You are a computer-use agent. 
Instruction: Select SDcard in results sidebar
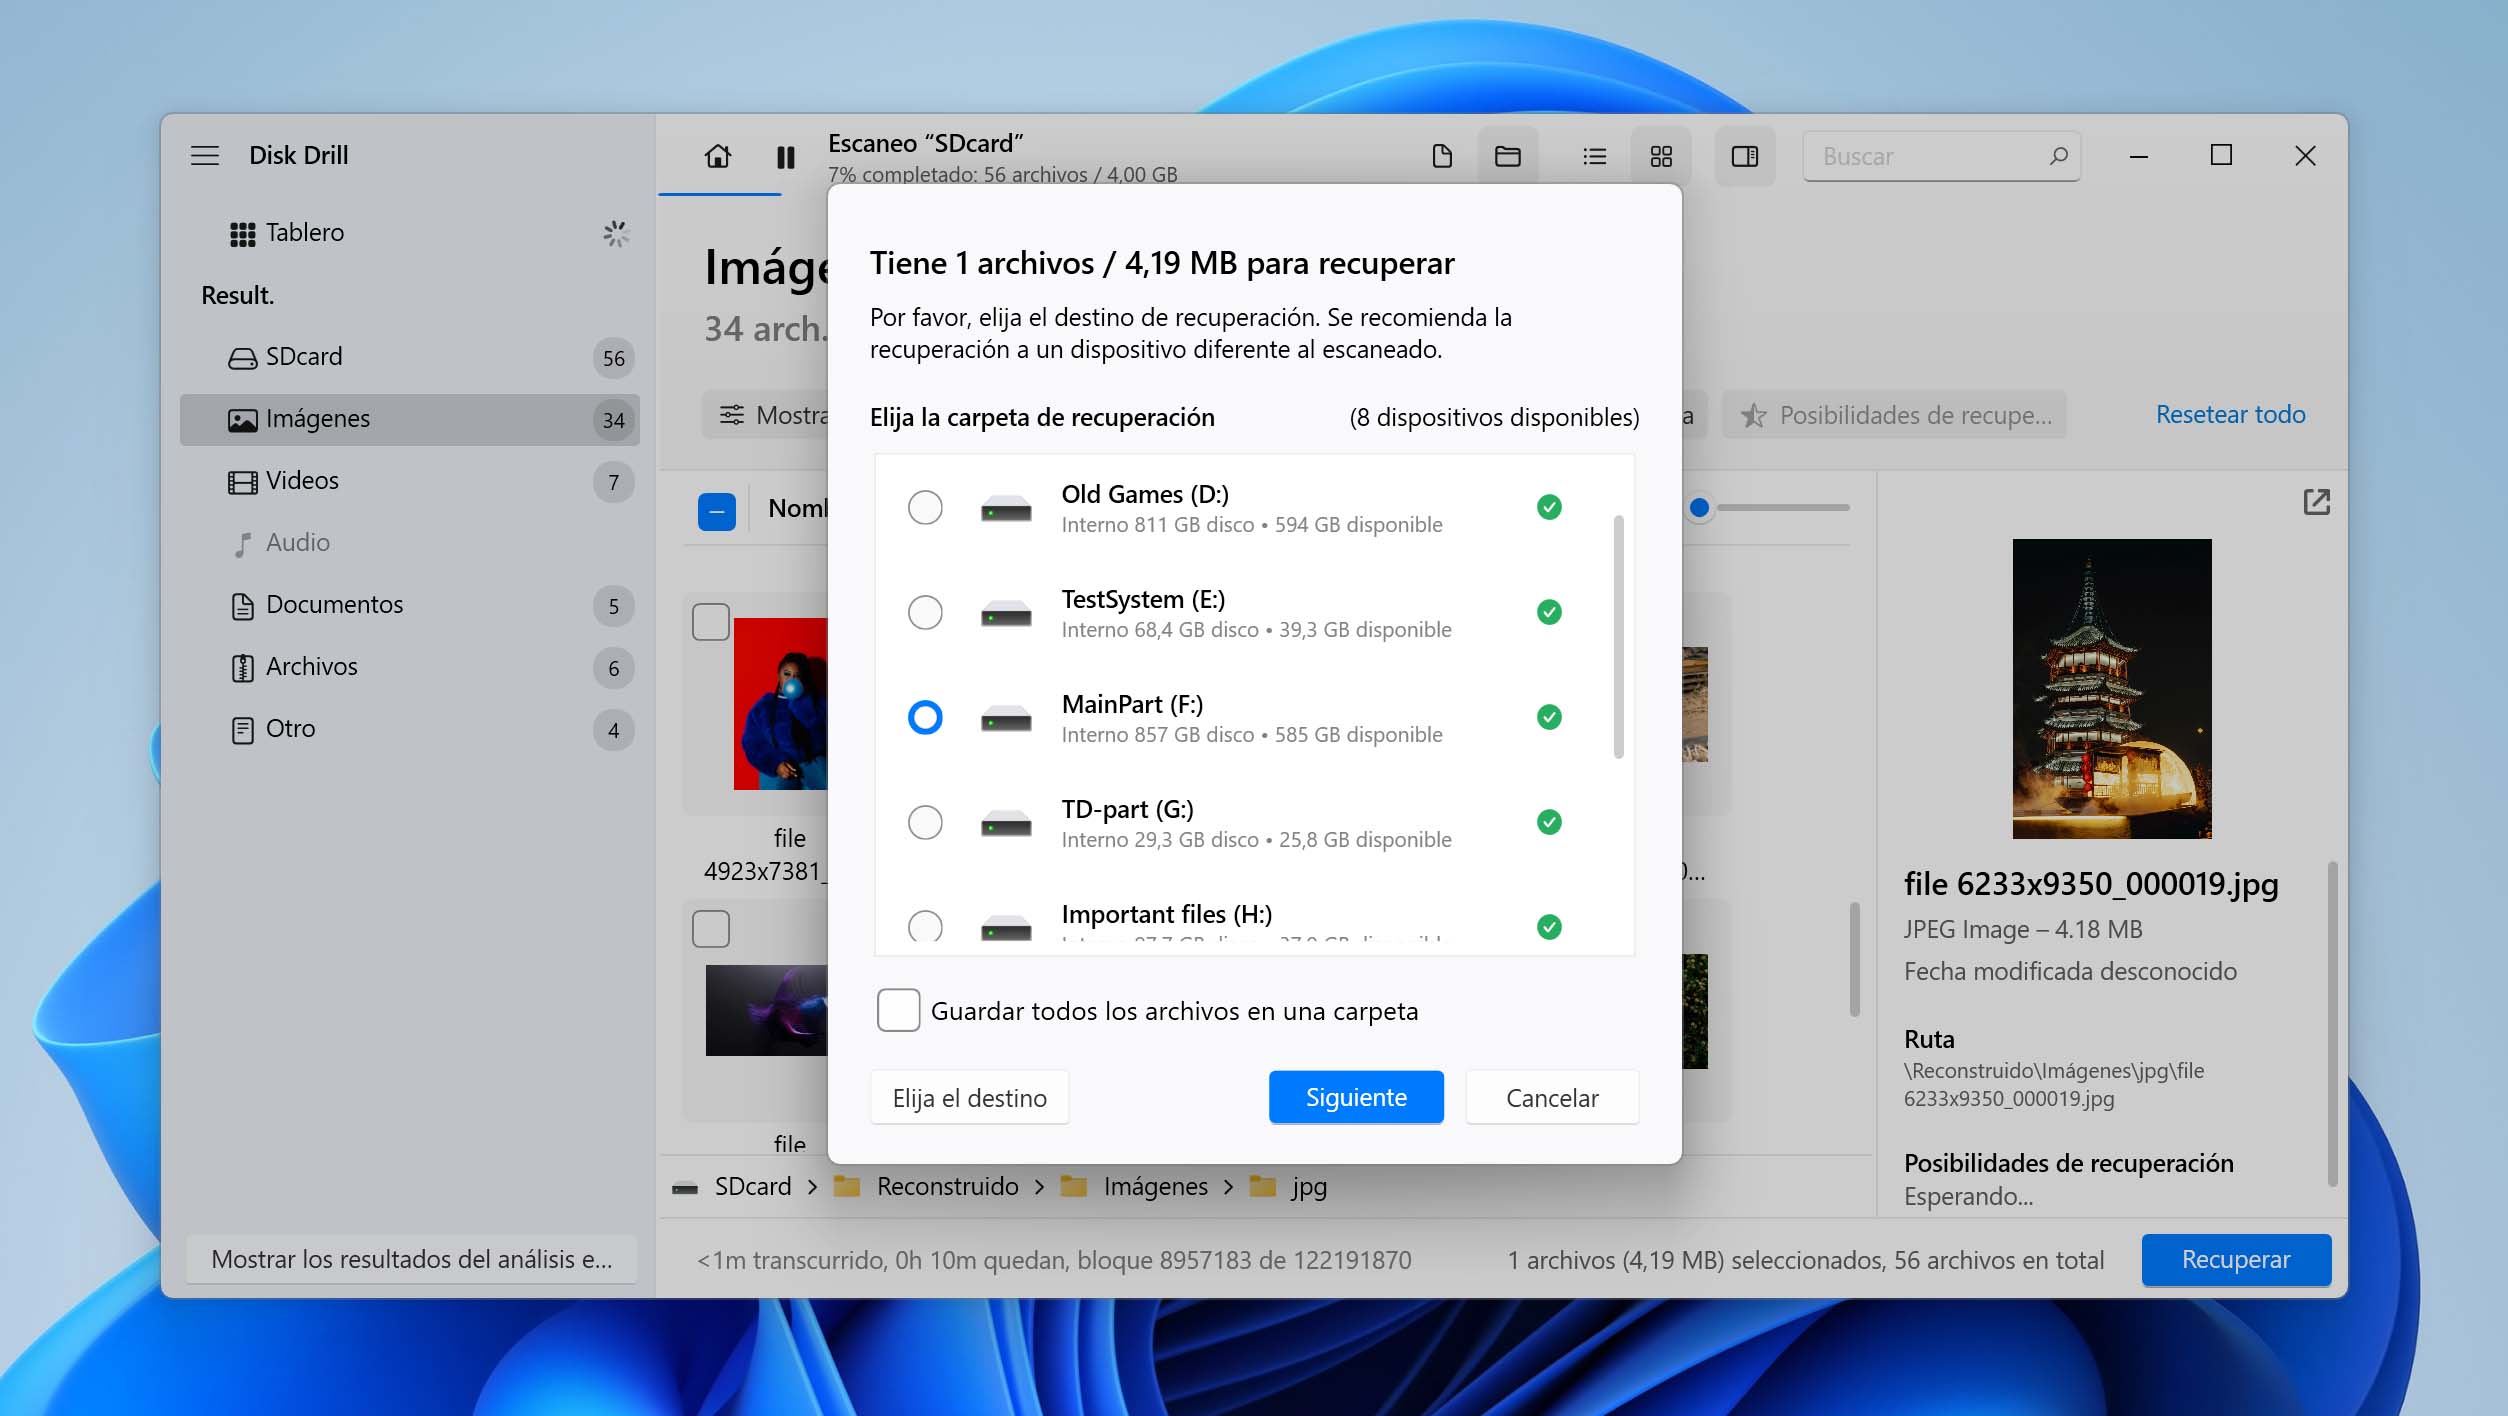tap(410, 357)
